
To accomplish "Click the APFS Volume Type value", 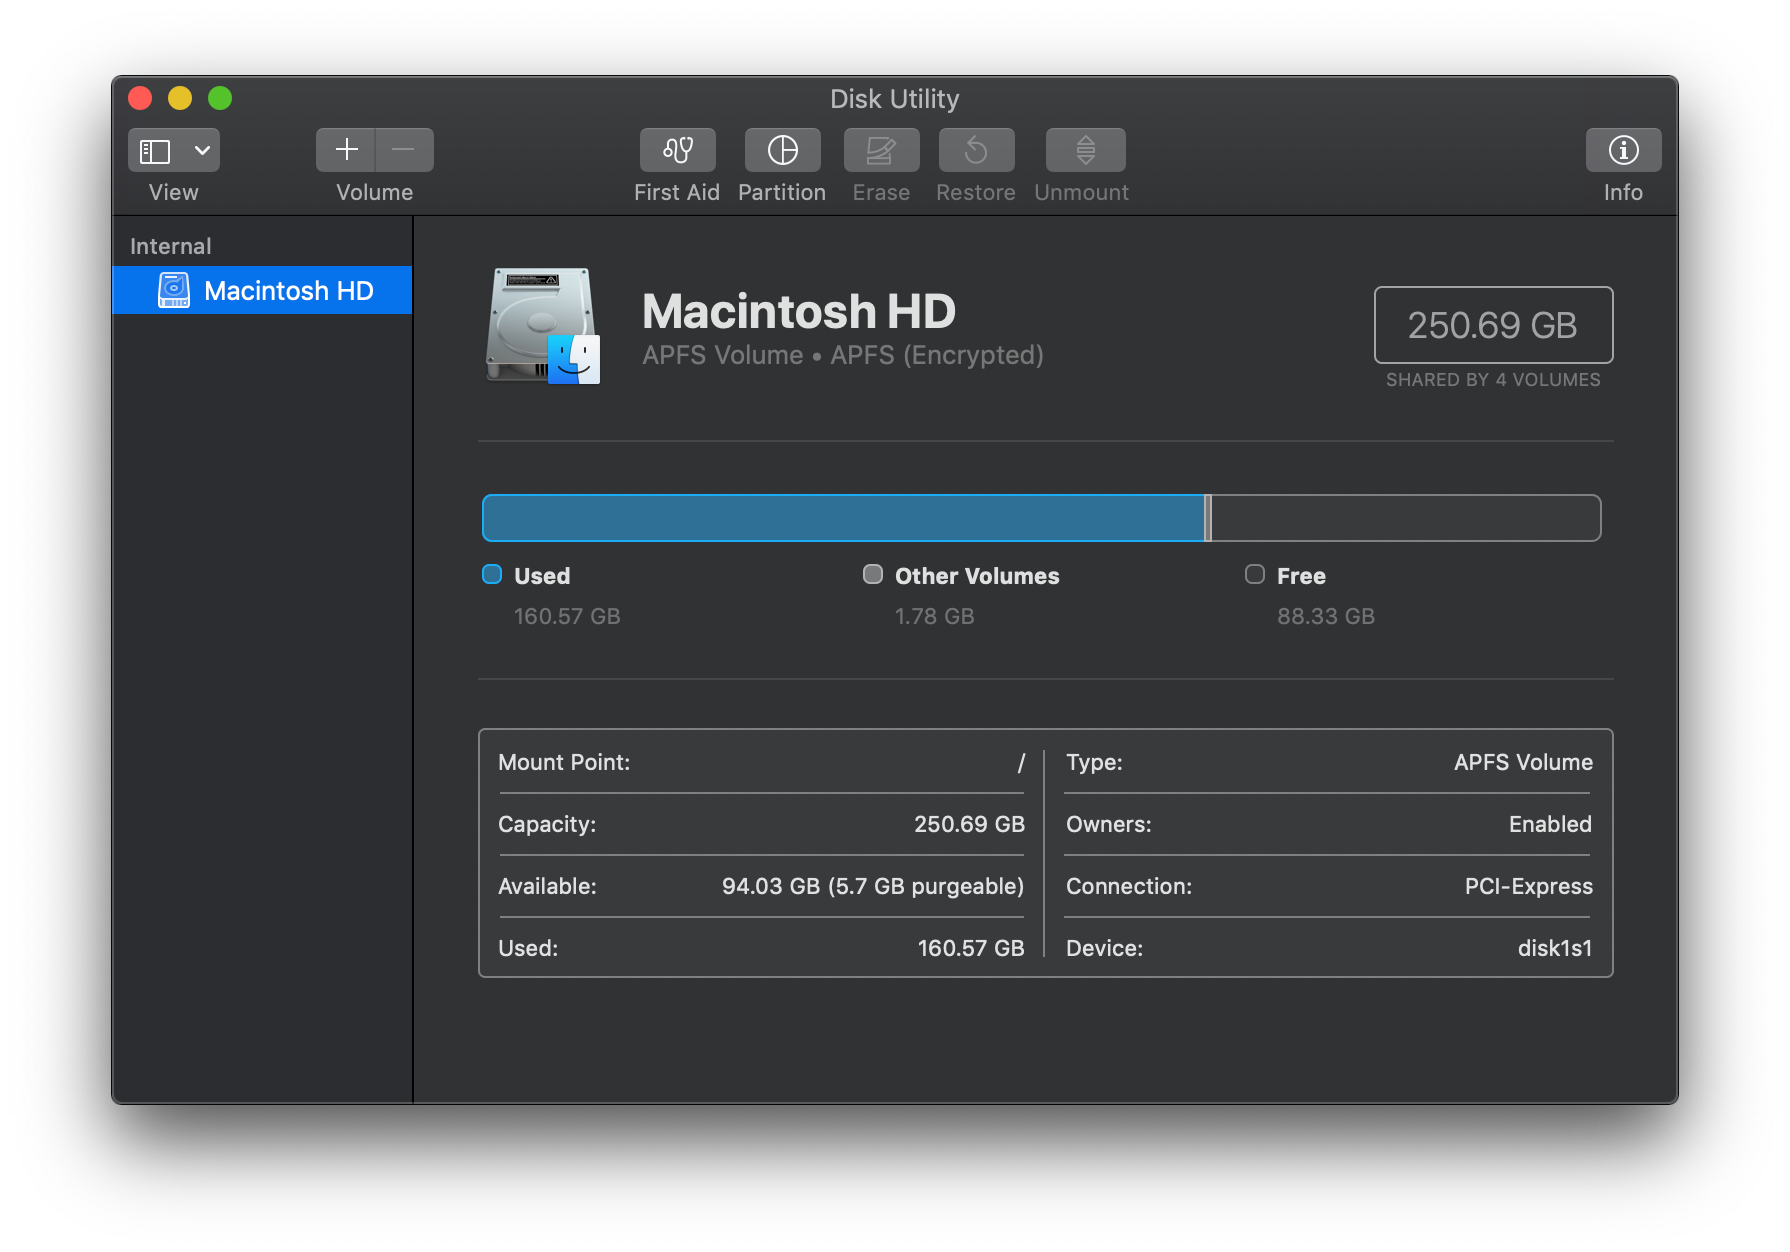I will click(x=1523, y=762).
